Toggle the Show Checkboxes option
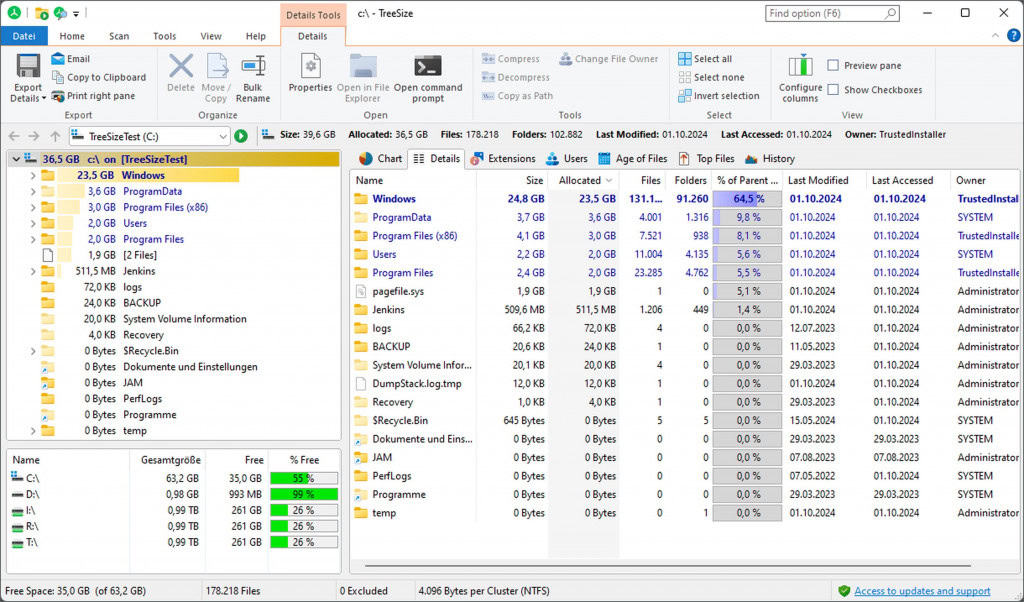 click(x=833, y=90)
